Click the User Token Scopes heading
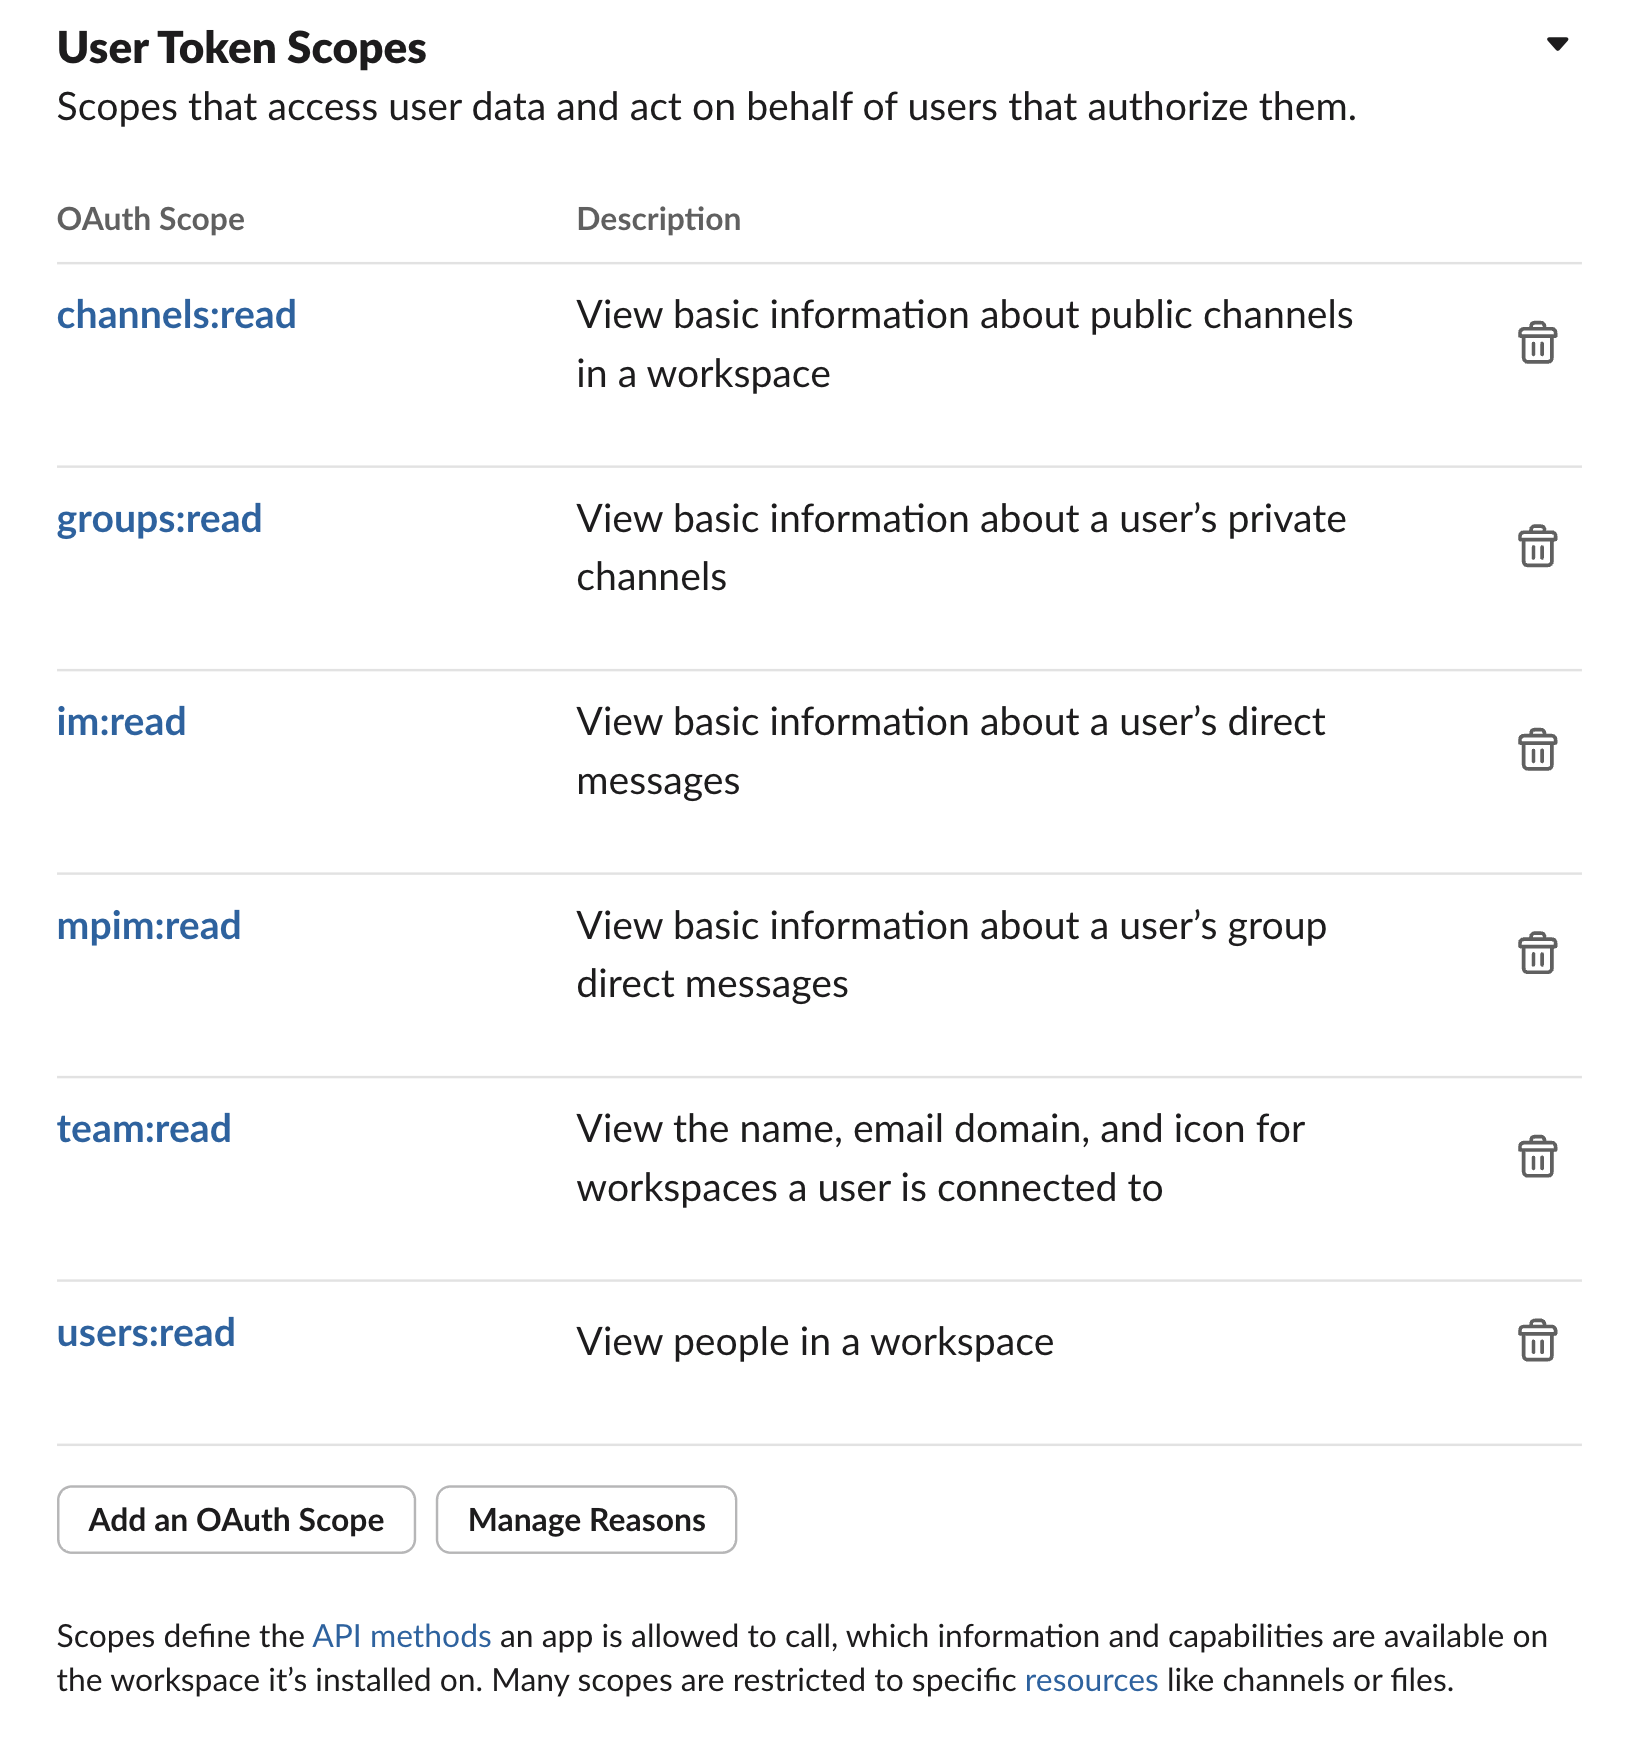Image resolution: width=1640 pixels, height=1764 pixels. (x=242, y=48)
